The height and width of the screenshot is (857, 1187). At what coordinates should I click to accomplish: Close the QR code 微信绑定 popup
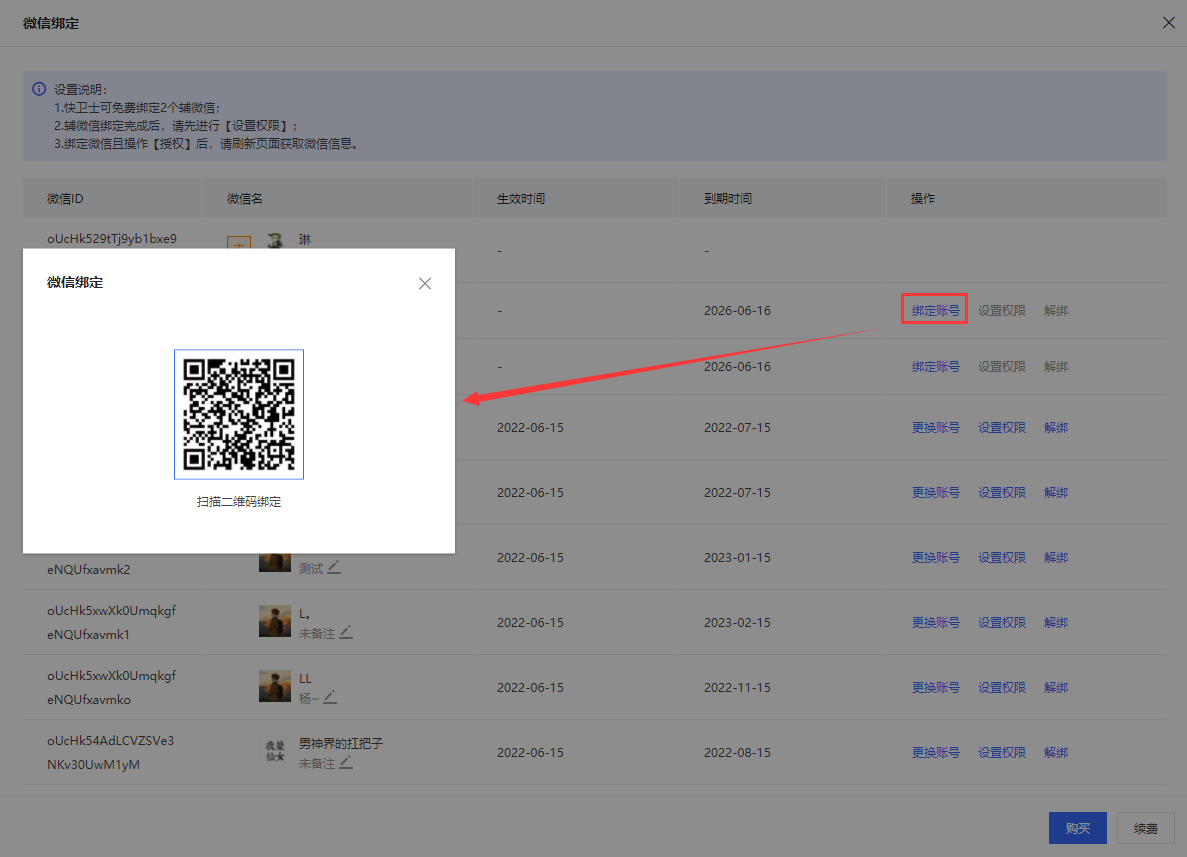[x=425, y=283]
